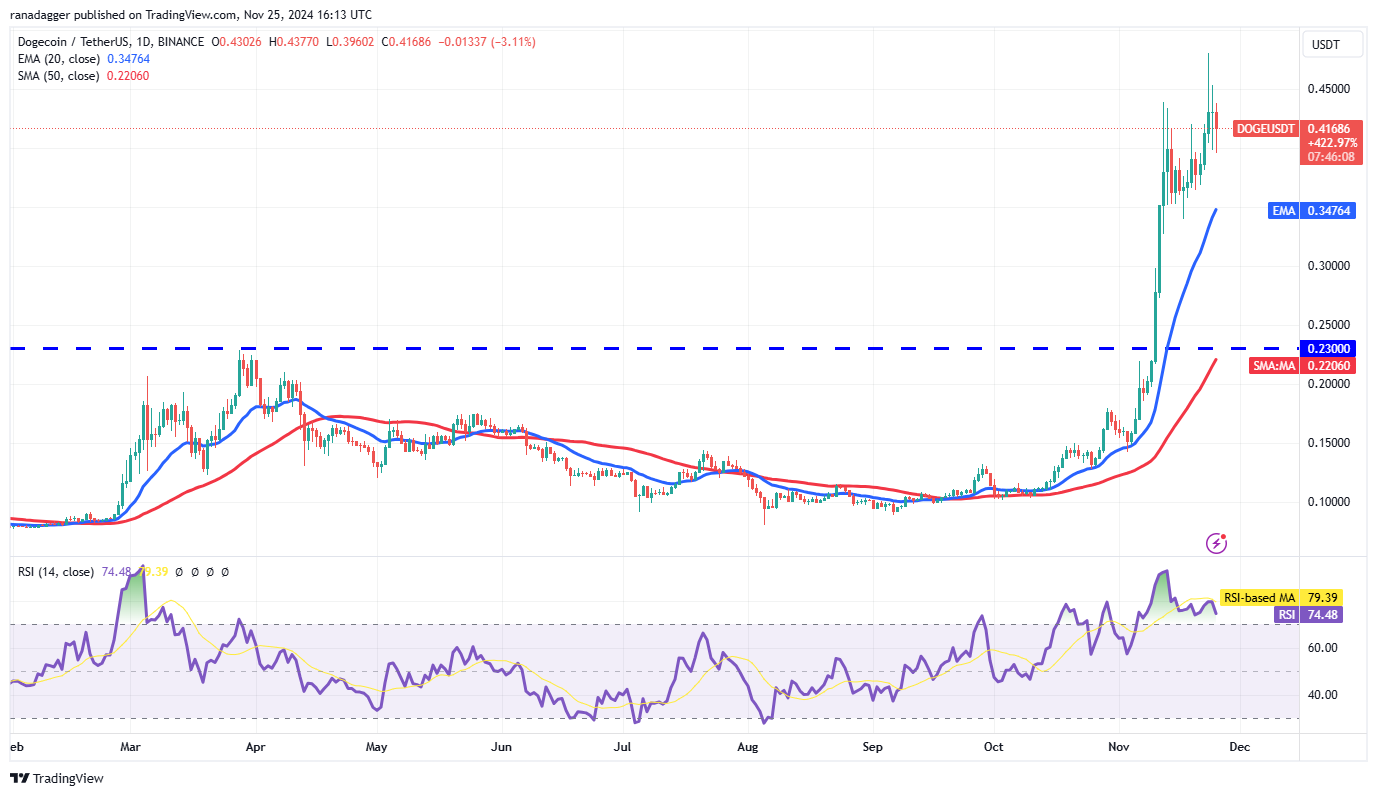Click the 'ranadagger published on TradingView.com' header text
The width and height of the screenshot is (1377, 796).
pyautogui.click(x=124, y=15)
